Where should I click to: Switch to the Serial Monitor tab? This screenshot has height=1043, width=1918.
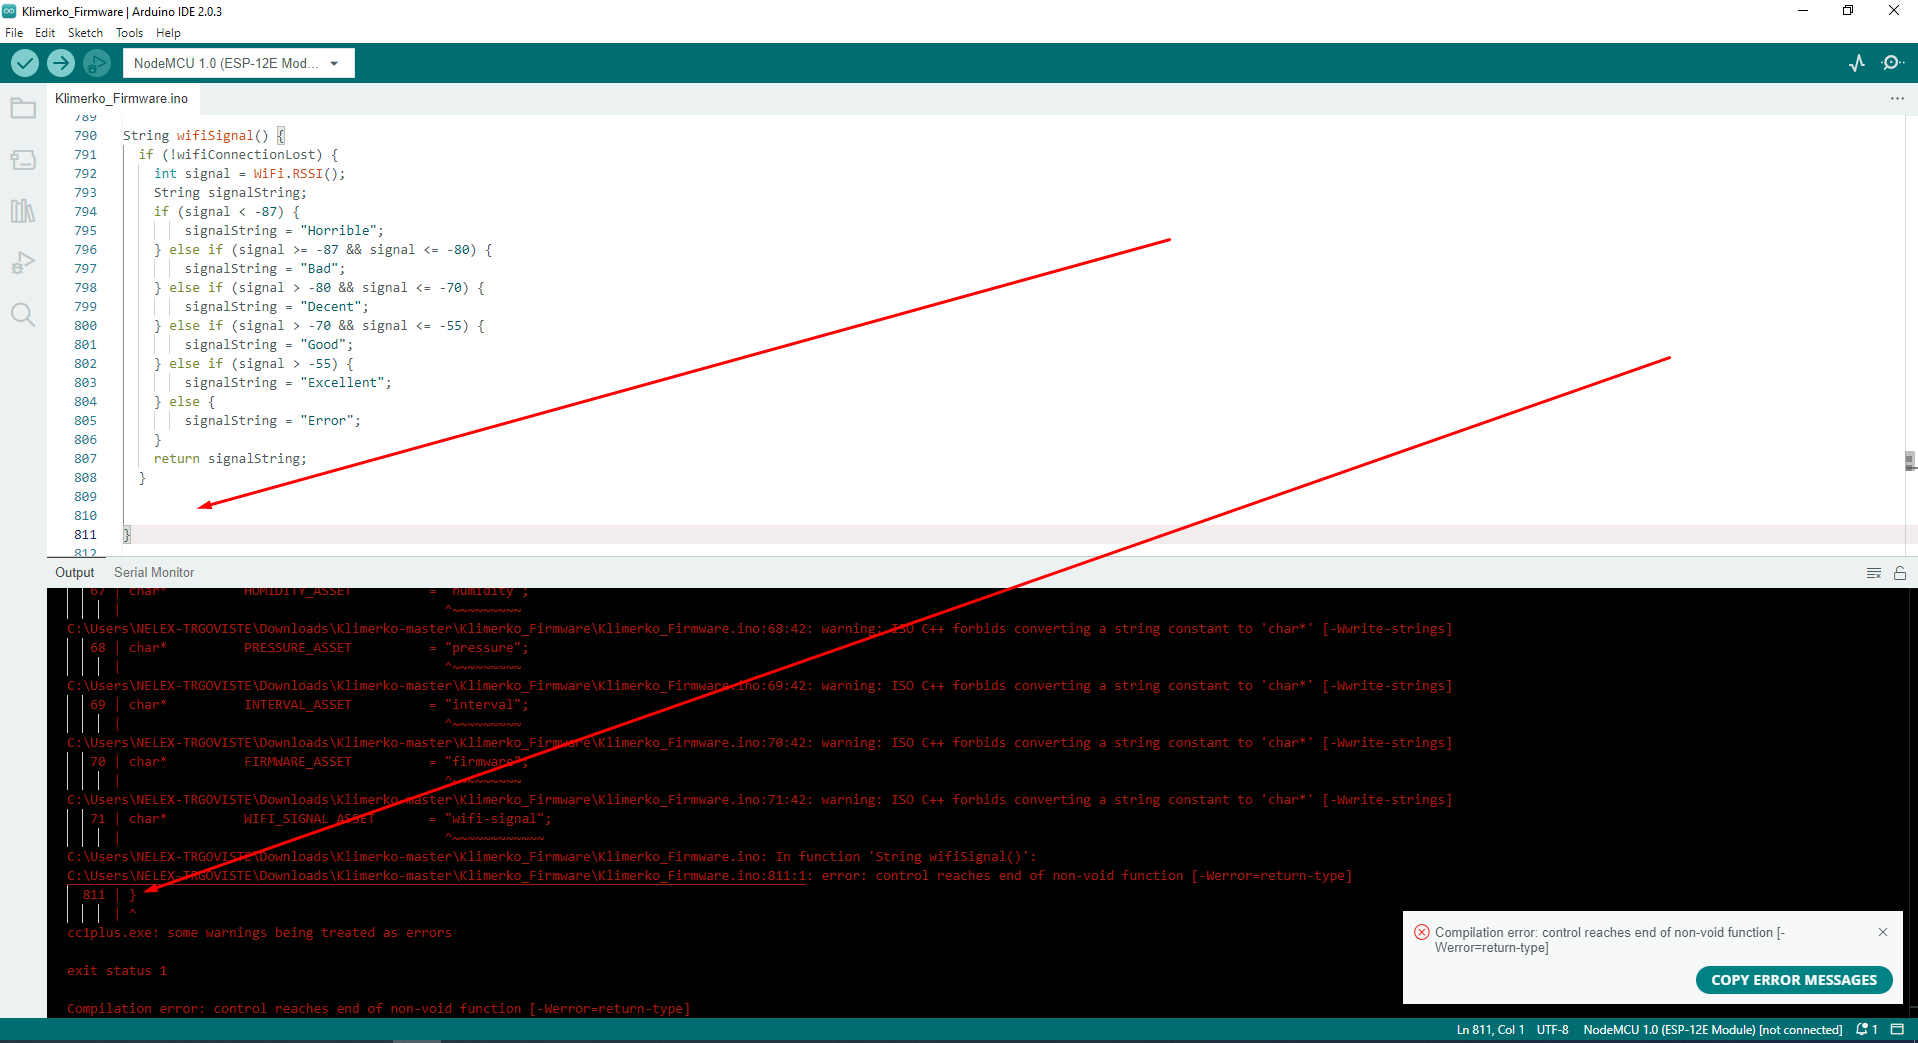tap(153, 572)
